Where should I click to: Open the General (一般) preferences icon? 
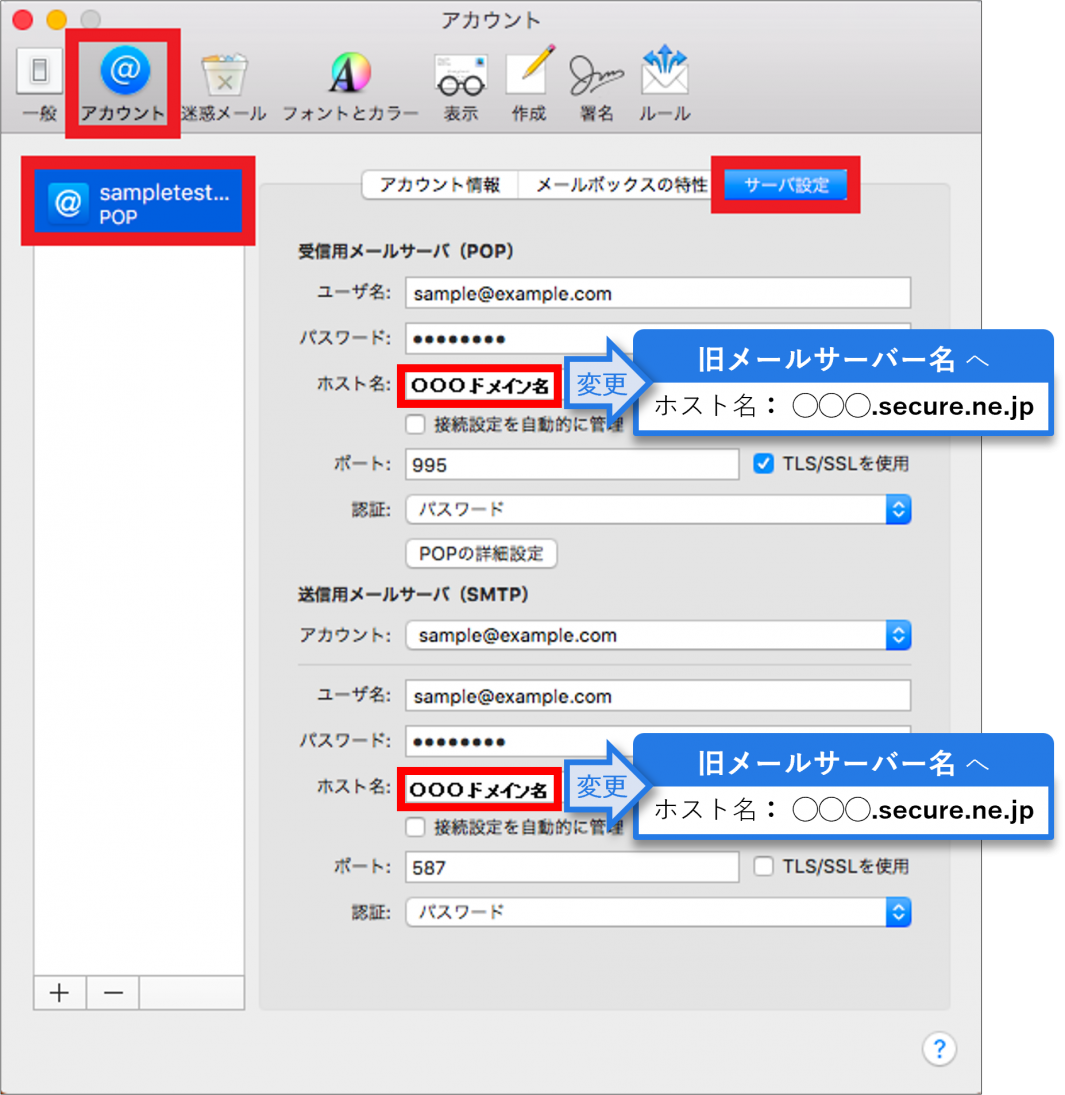coord(39,84)
